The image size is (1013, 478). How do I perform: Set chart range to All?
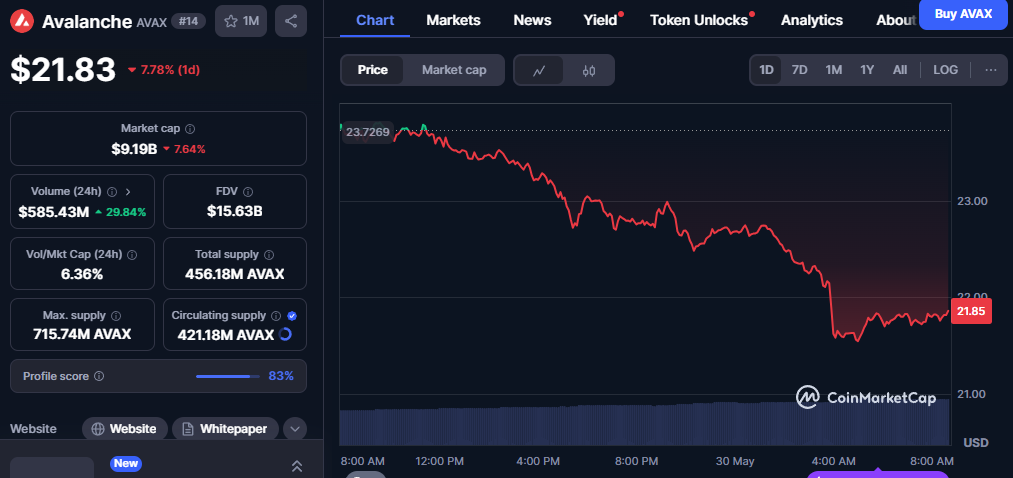coord(900,70)
